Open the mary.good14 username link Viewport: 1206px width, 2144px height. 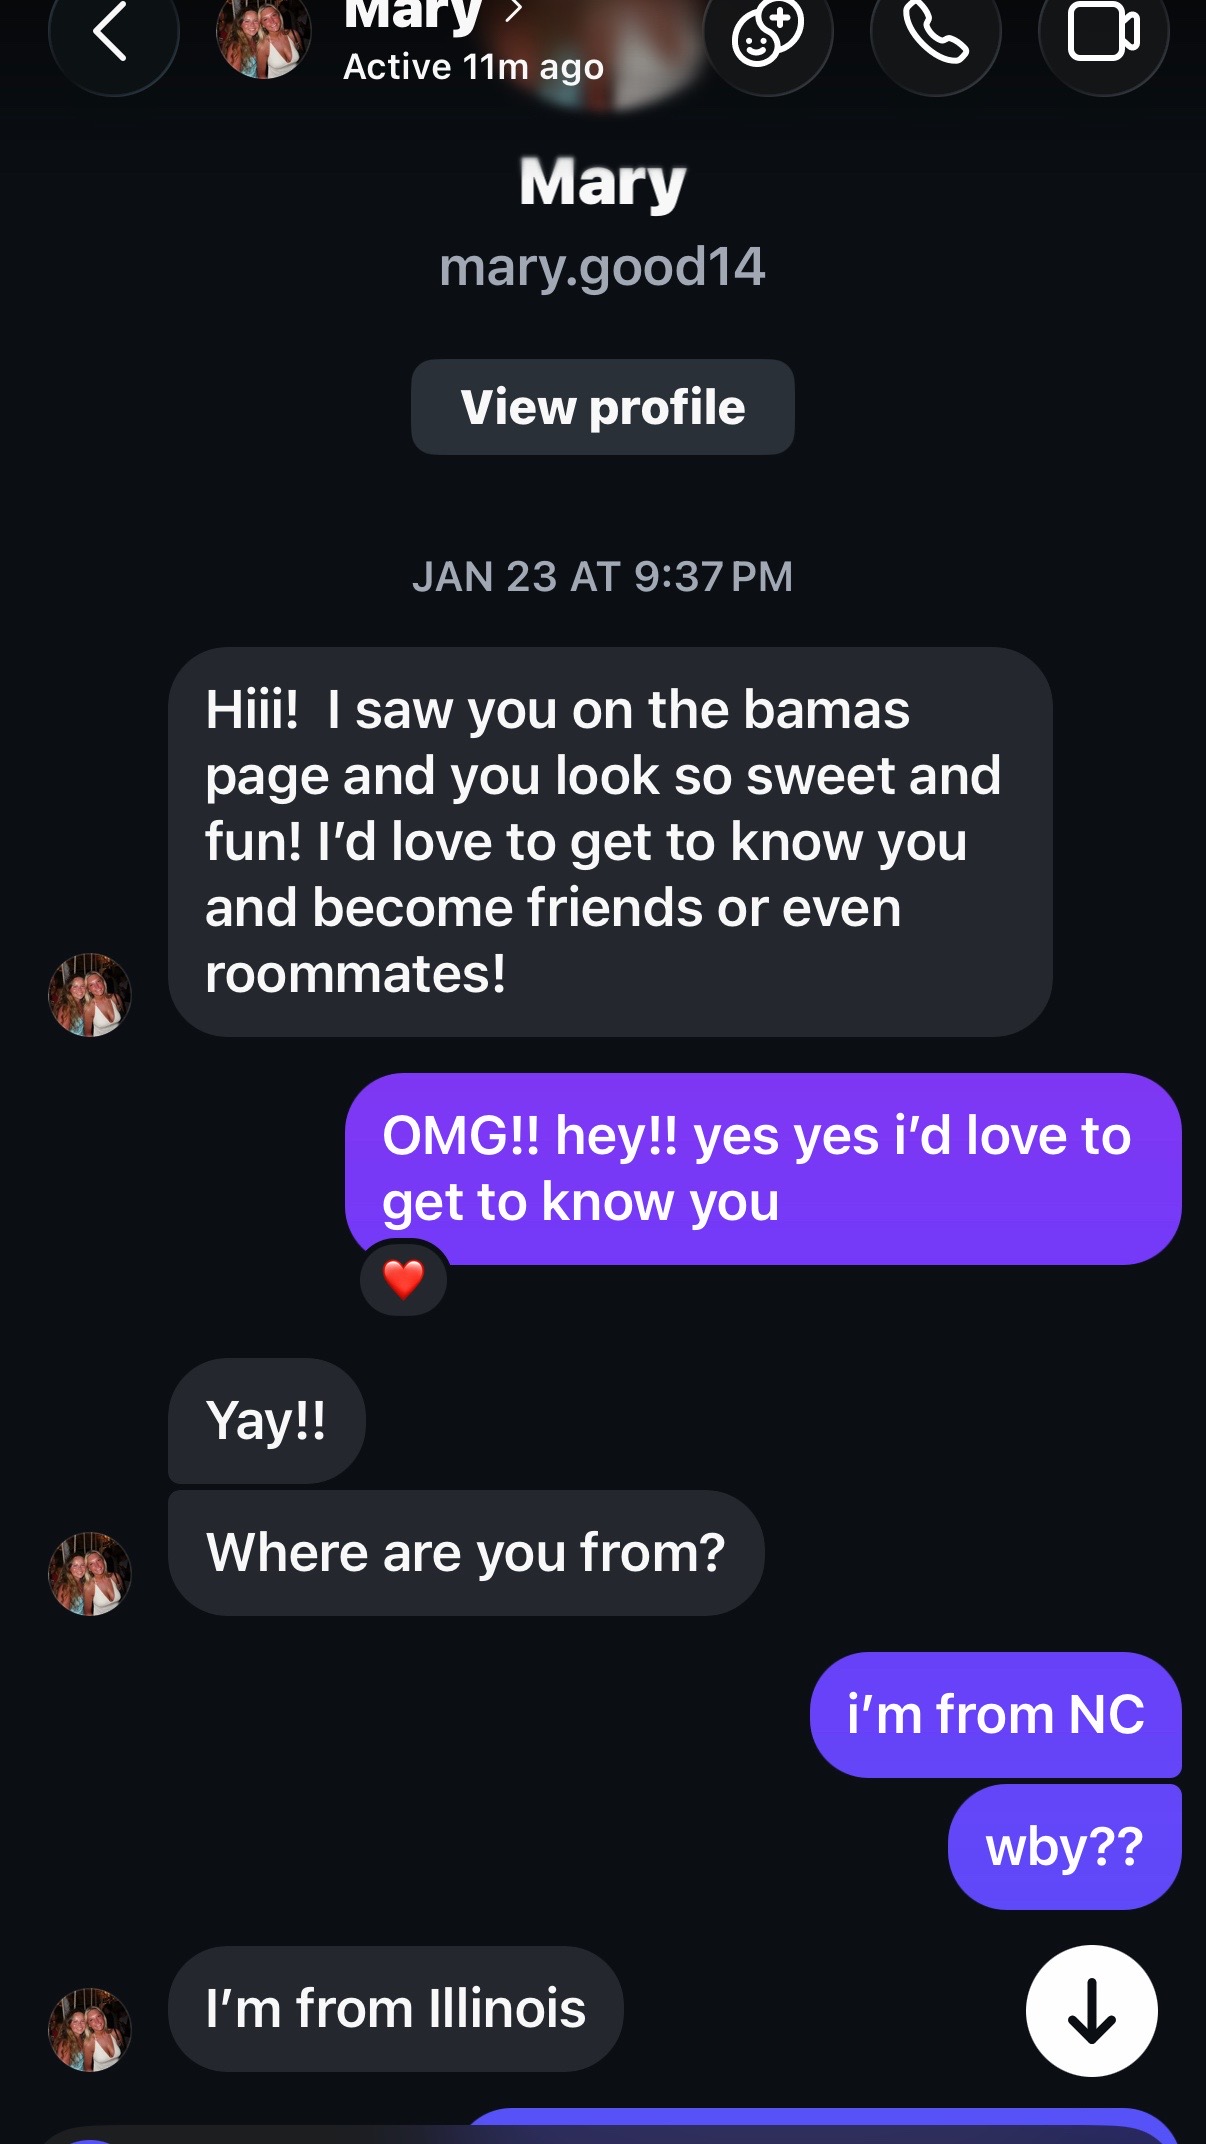(602, 267)
